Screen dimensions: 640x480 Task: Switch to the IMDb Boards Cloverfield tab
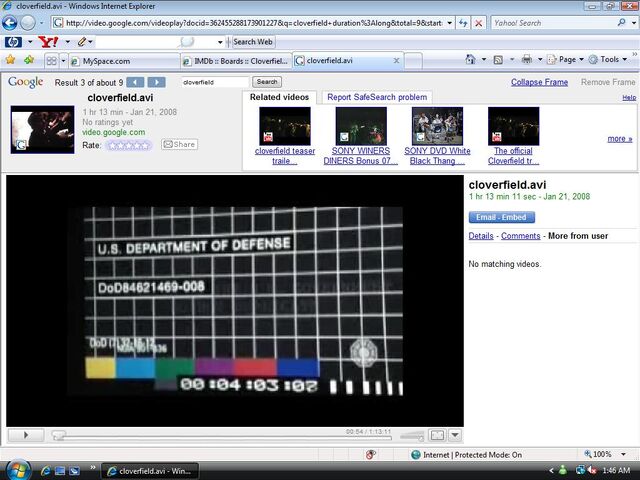pos(236,61)
